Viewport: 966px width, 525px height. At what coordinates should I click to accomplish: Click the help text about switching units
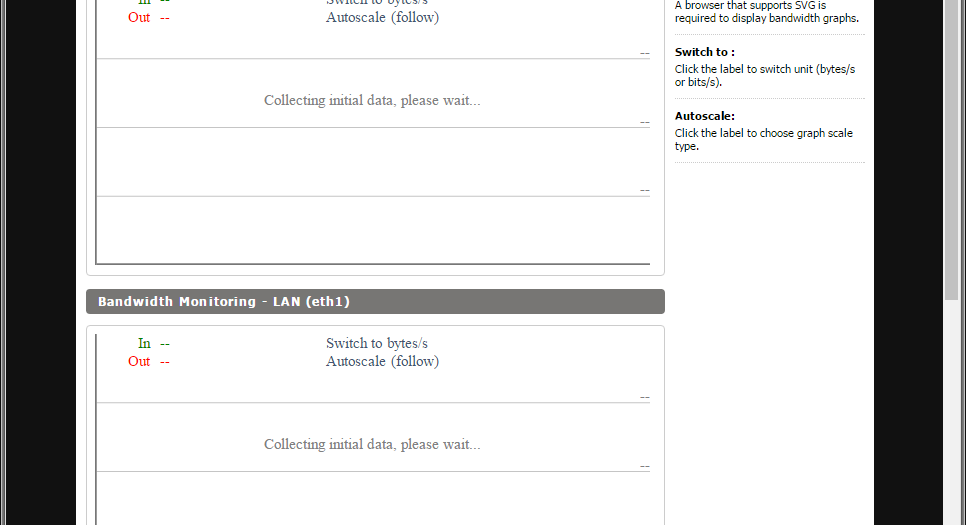point(764,76)
